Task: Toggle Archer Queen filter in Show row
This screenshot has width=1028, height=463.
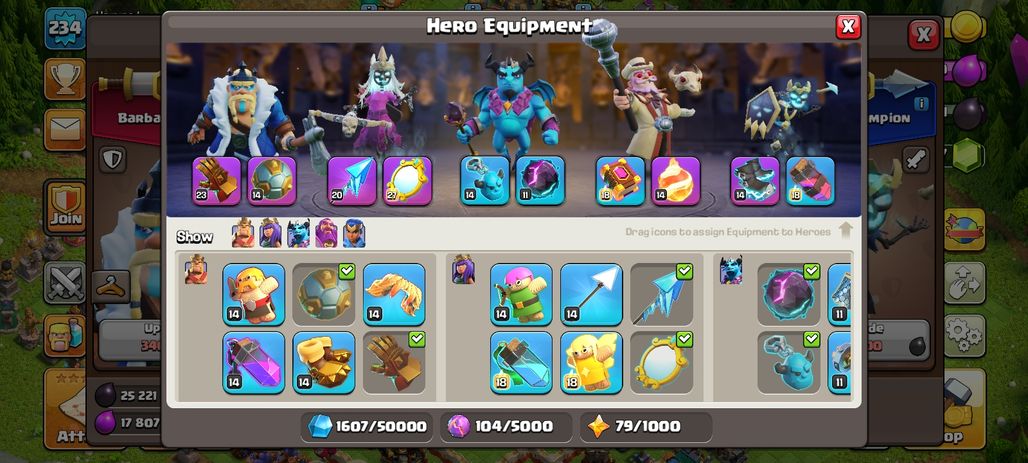Action: [x=270, y=233]
